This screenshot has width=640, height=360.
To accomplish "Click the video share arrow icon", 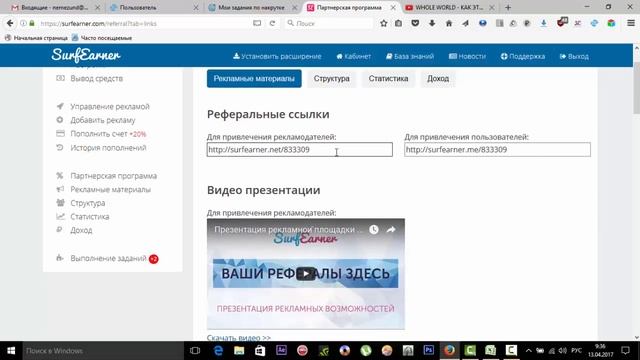I will tap(391, 229).
